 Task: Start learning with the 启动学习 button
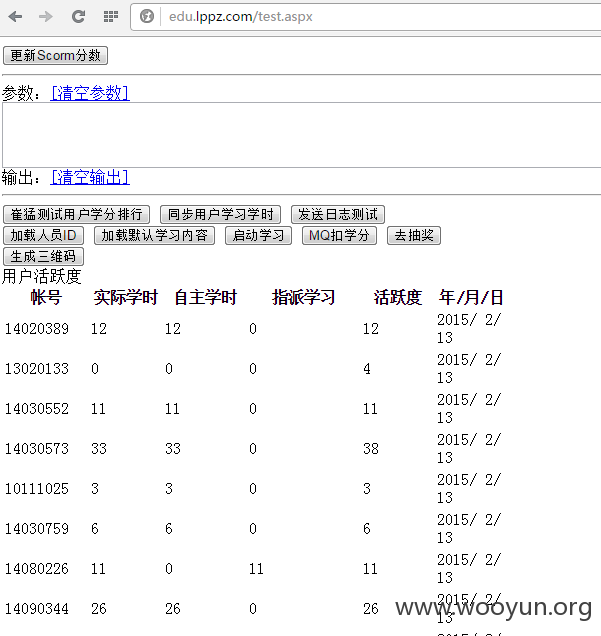point(258,235)
